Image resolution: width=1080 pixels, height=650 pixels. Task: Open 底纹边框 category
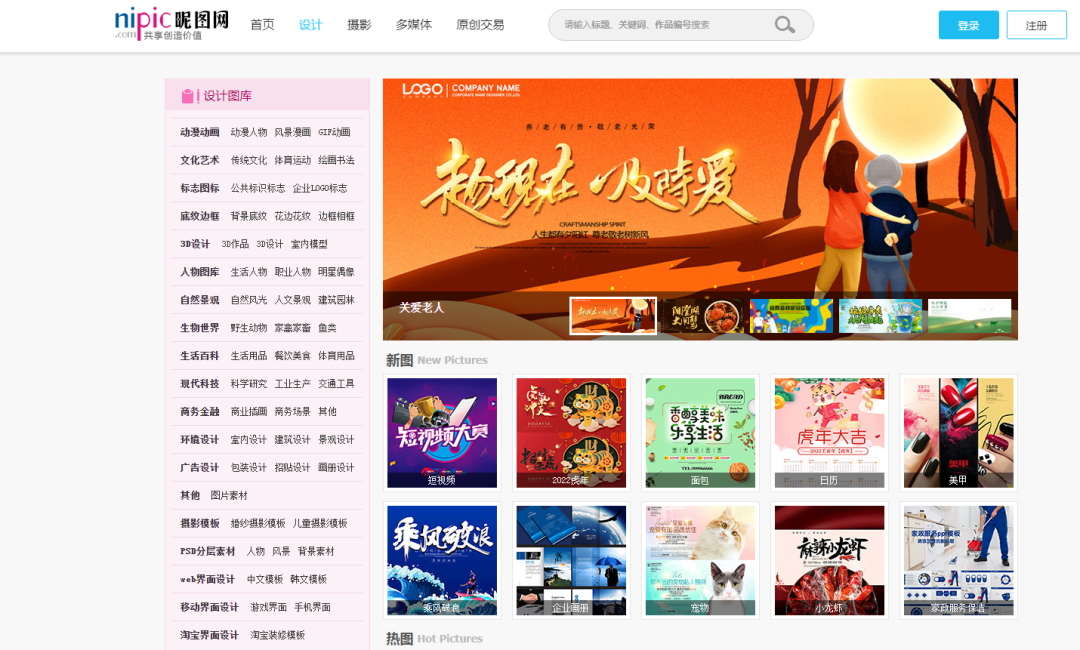pos(200,216)
